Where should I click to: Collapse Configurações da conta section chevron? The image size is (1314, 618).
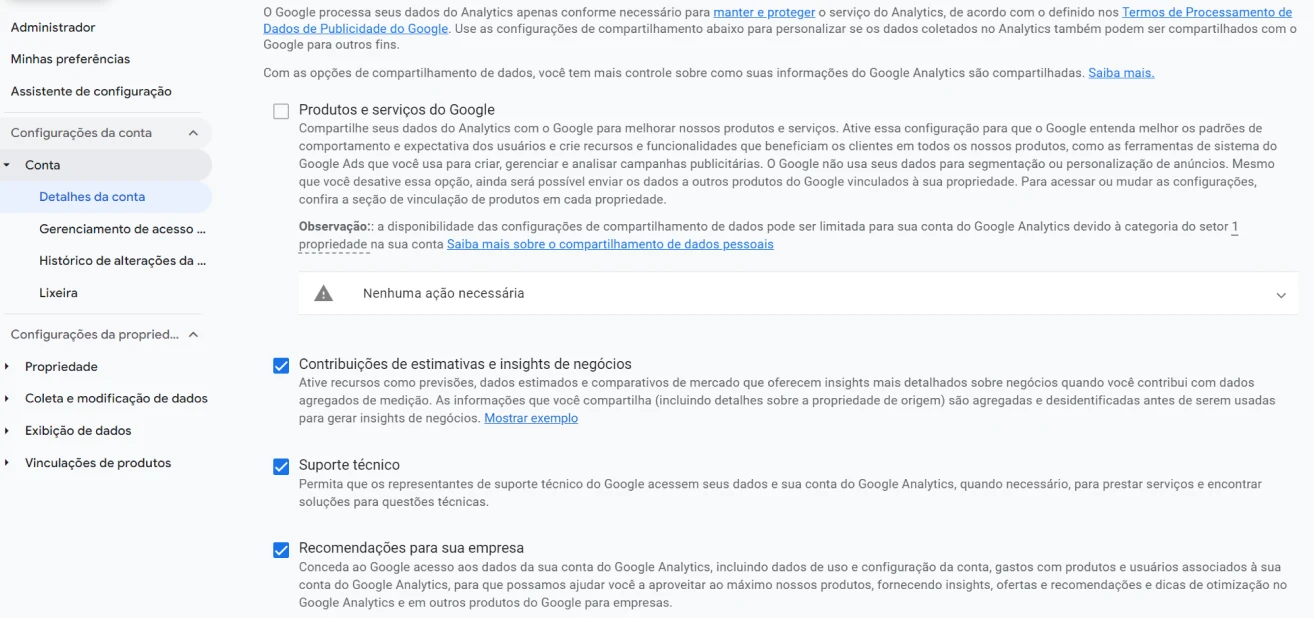(193, 133)
